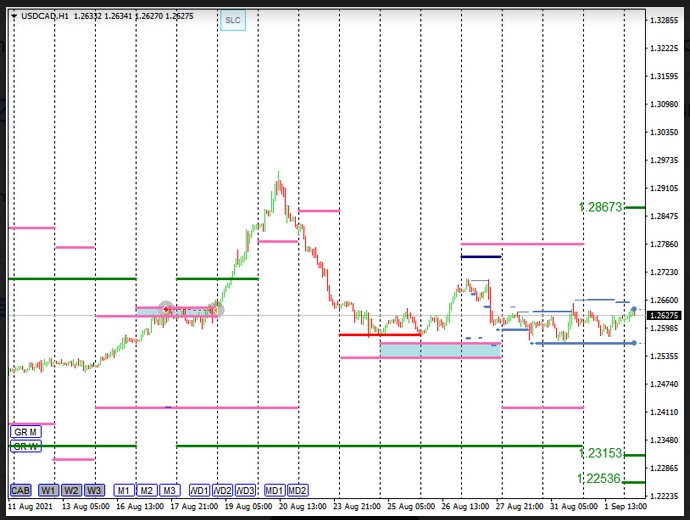Activate the MD1 button
The height and width of the screenshot is (520, 690).
[x=274, y=491]
